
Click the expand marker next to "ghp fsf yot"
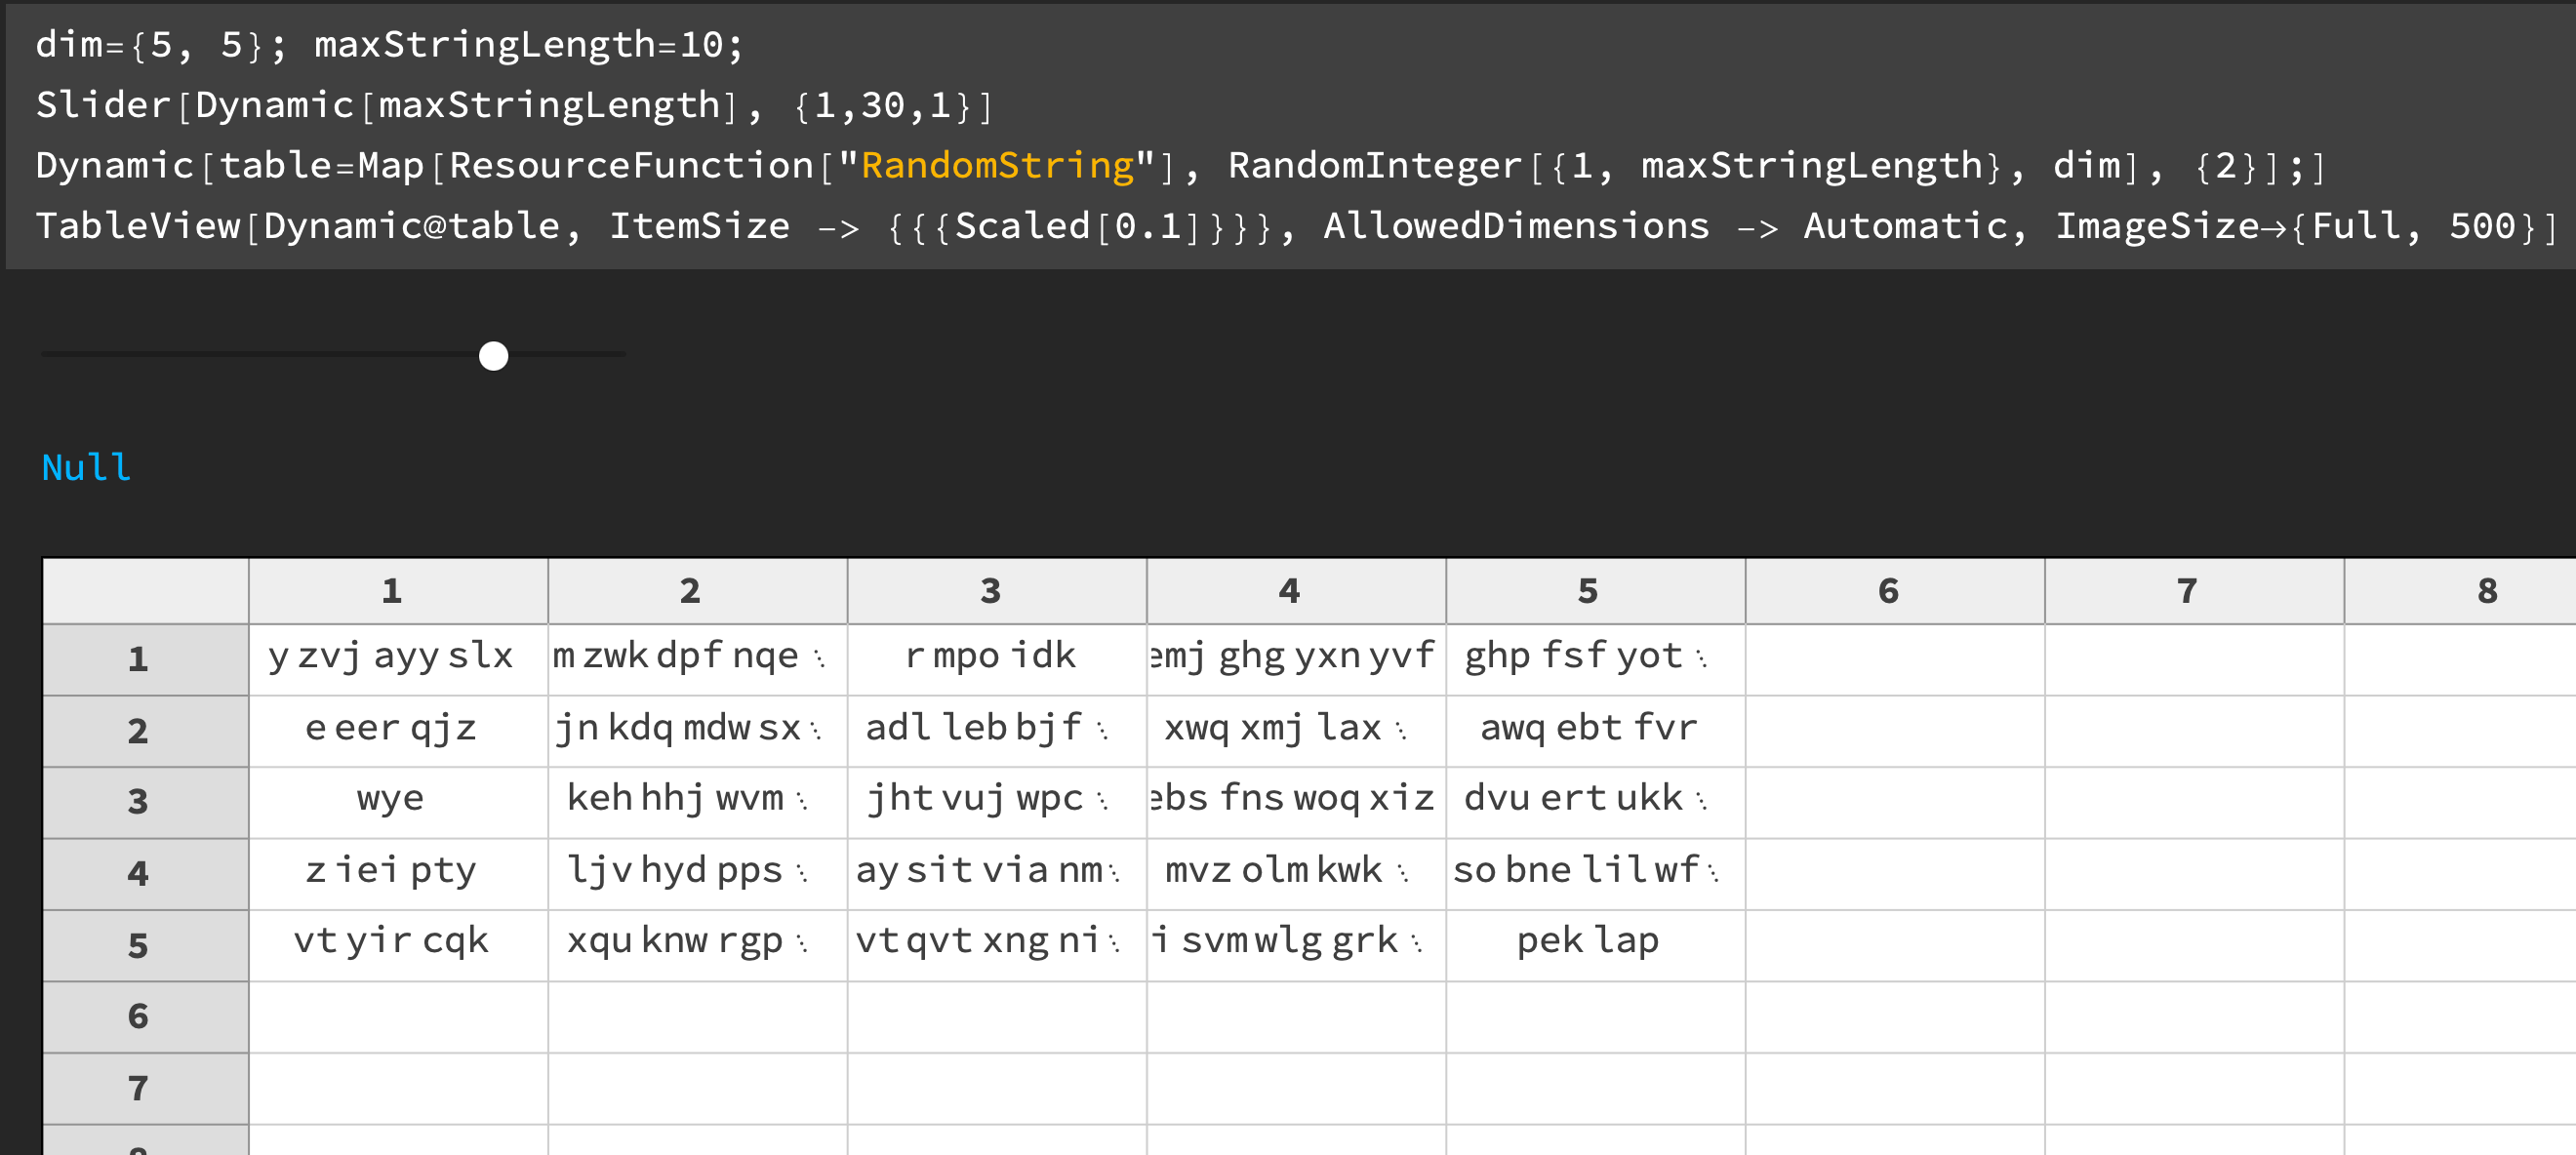click(x=1702, y=659)
